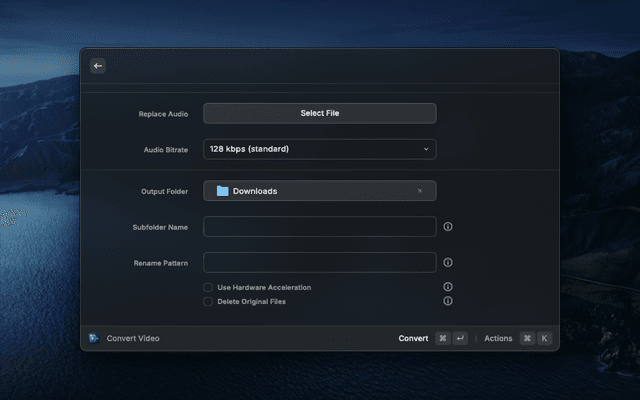
Task: Open the Audio Bitrate dropdown
Action: [319, 149]
